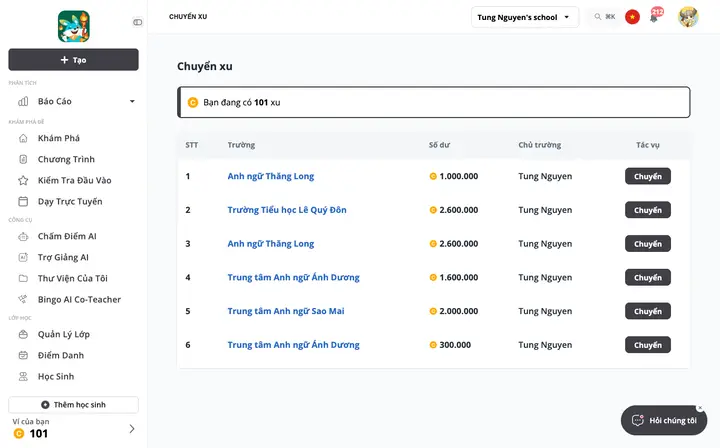Open Chương Trình program icon
The height and width of the screenshot is (448, 720).
[x=23, y=159]
